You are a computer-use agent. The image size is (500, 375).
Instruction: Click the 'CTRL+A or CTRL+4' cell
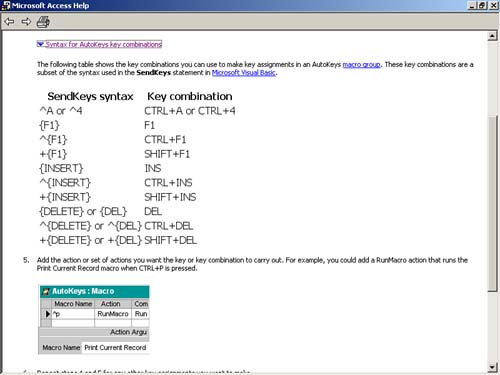(190, 111)
